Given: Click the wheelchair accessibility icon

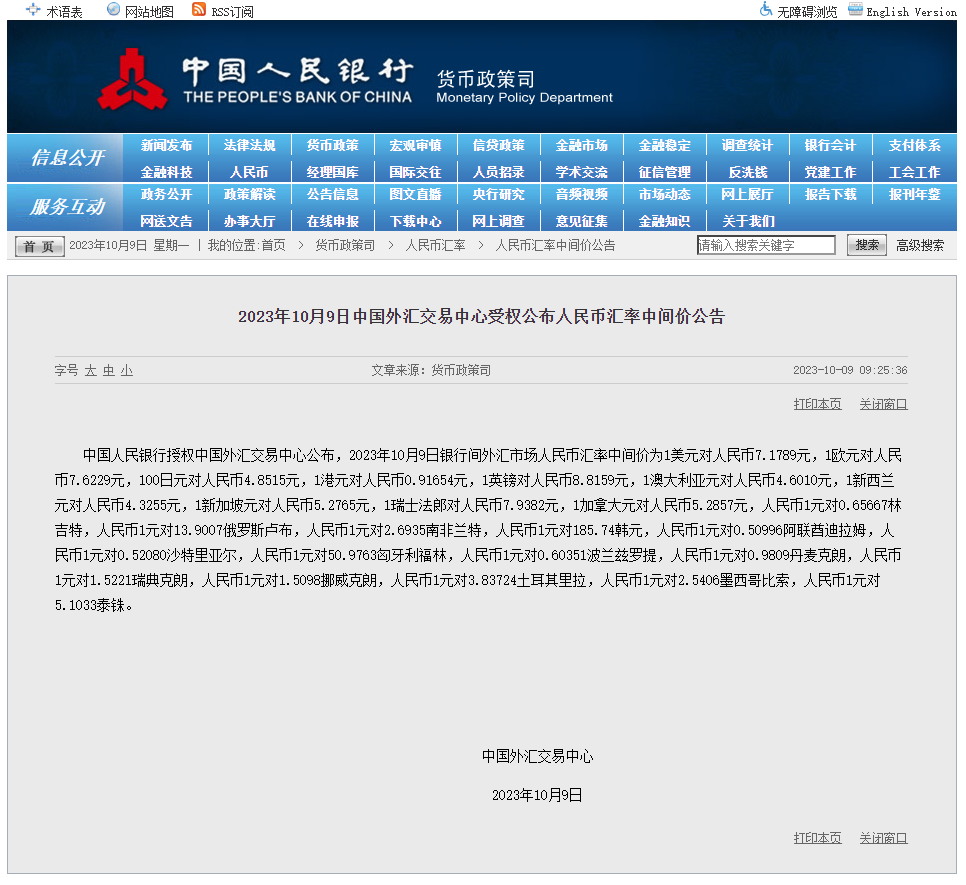Looking at the screenshot, I should click(766, 9).
